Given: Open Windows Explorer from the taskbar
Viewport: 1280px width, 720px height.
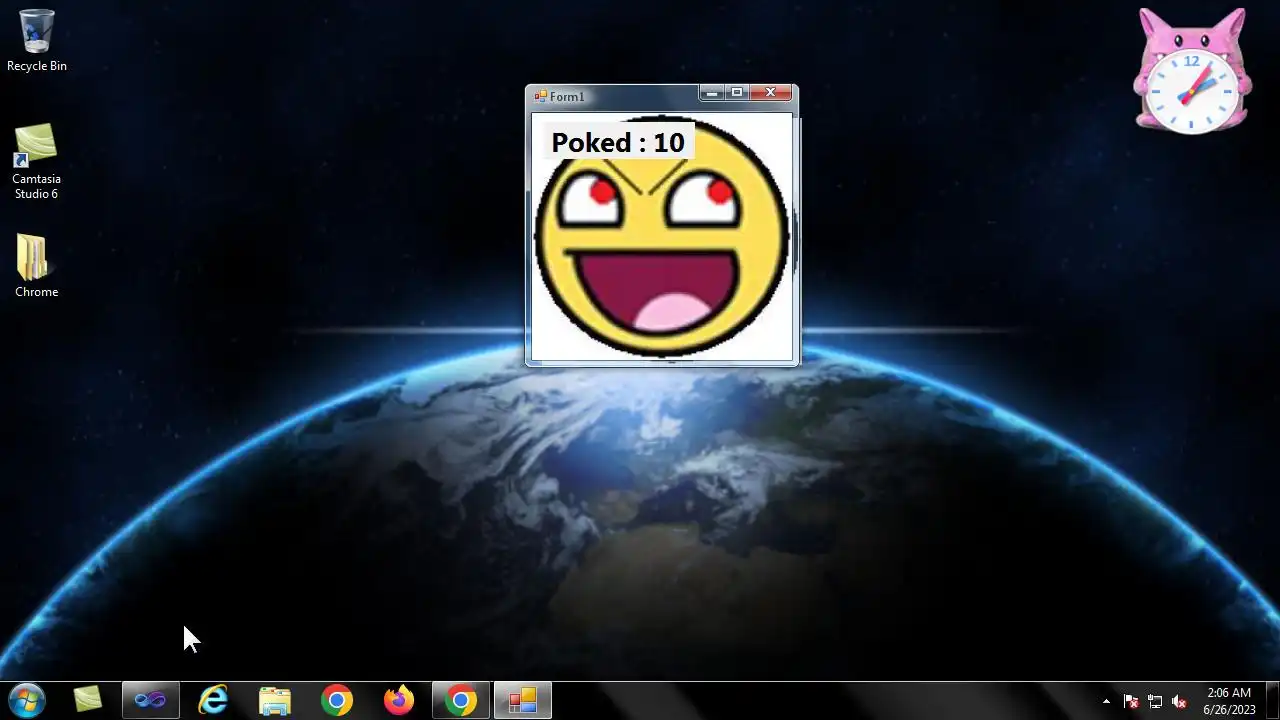Looking at the screenshot, I should point(275,700).
